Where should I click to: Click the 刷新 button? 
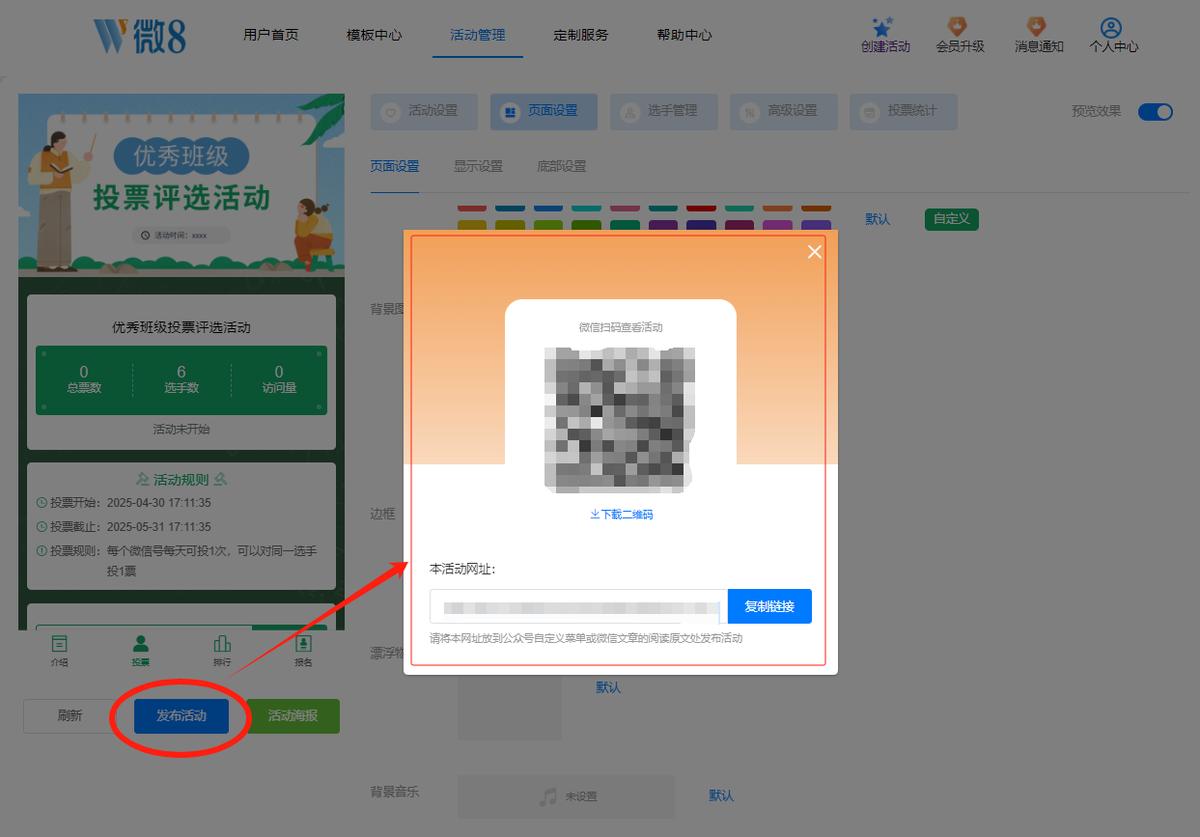69,716
